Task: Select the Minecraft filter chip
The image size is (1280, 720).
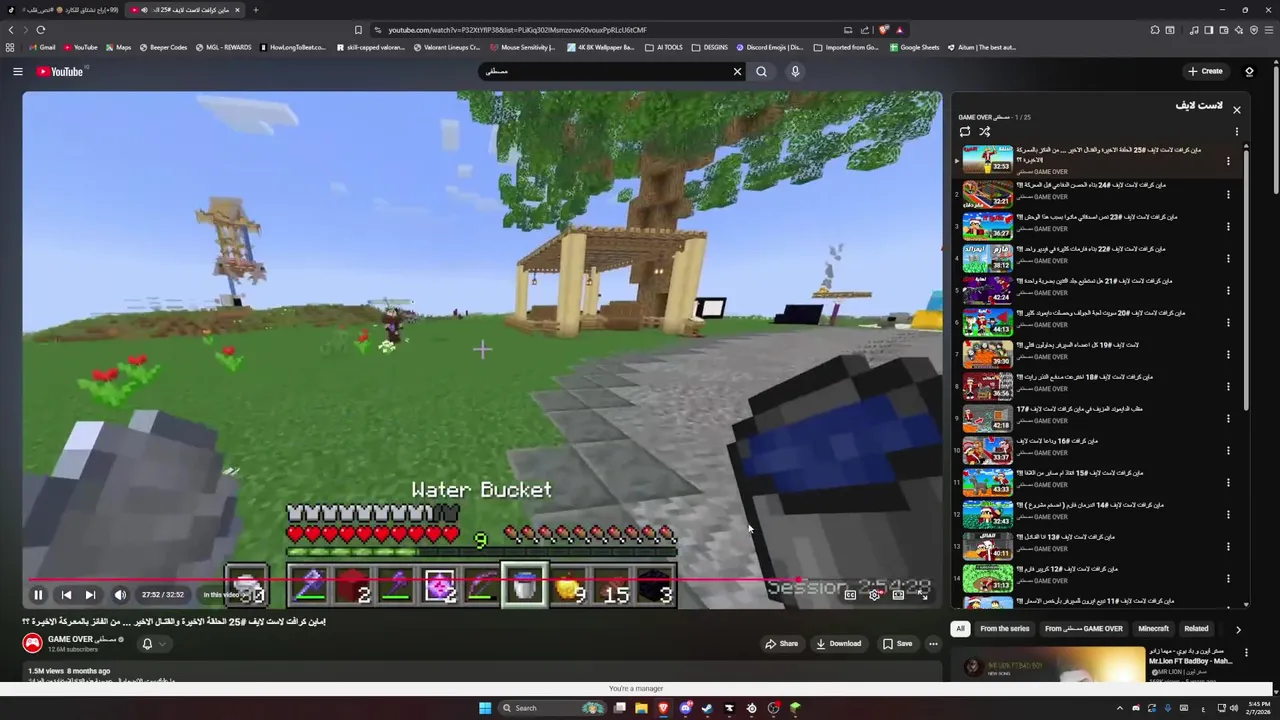Action: pyautogui.click(x=1153, y=629)
